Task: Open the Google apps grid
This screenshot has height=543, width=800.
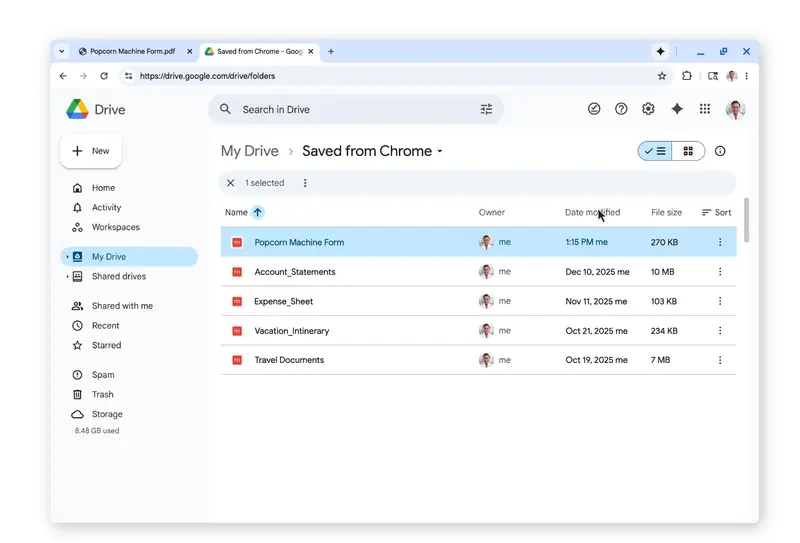Action: point(705,109)
